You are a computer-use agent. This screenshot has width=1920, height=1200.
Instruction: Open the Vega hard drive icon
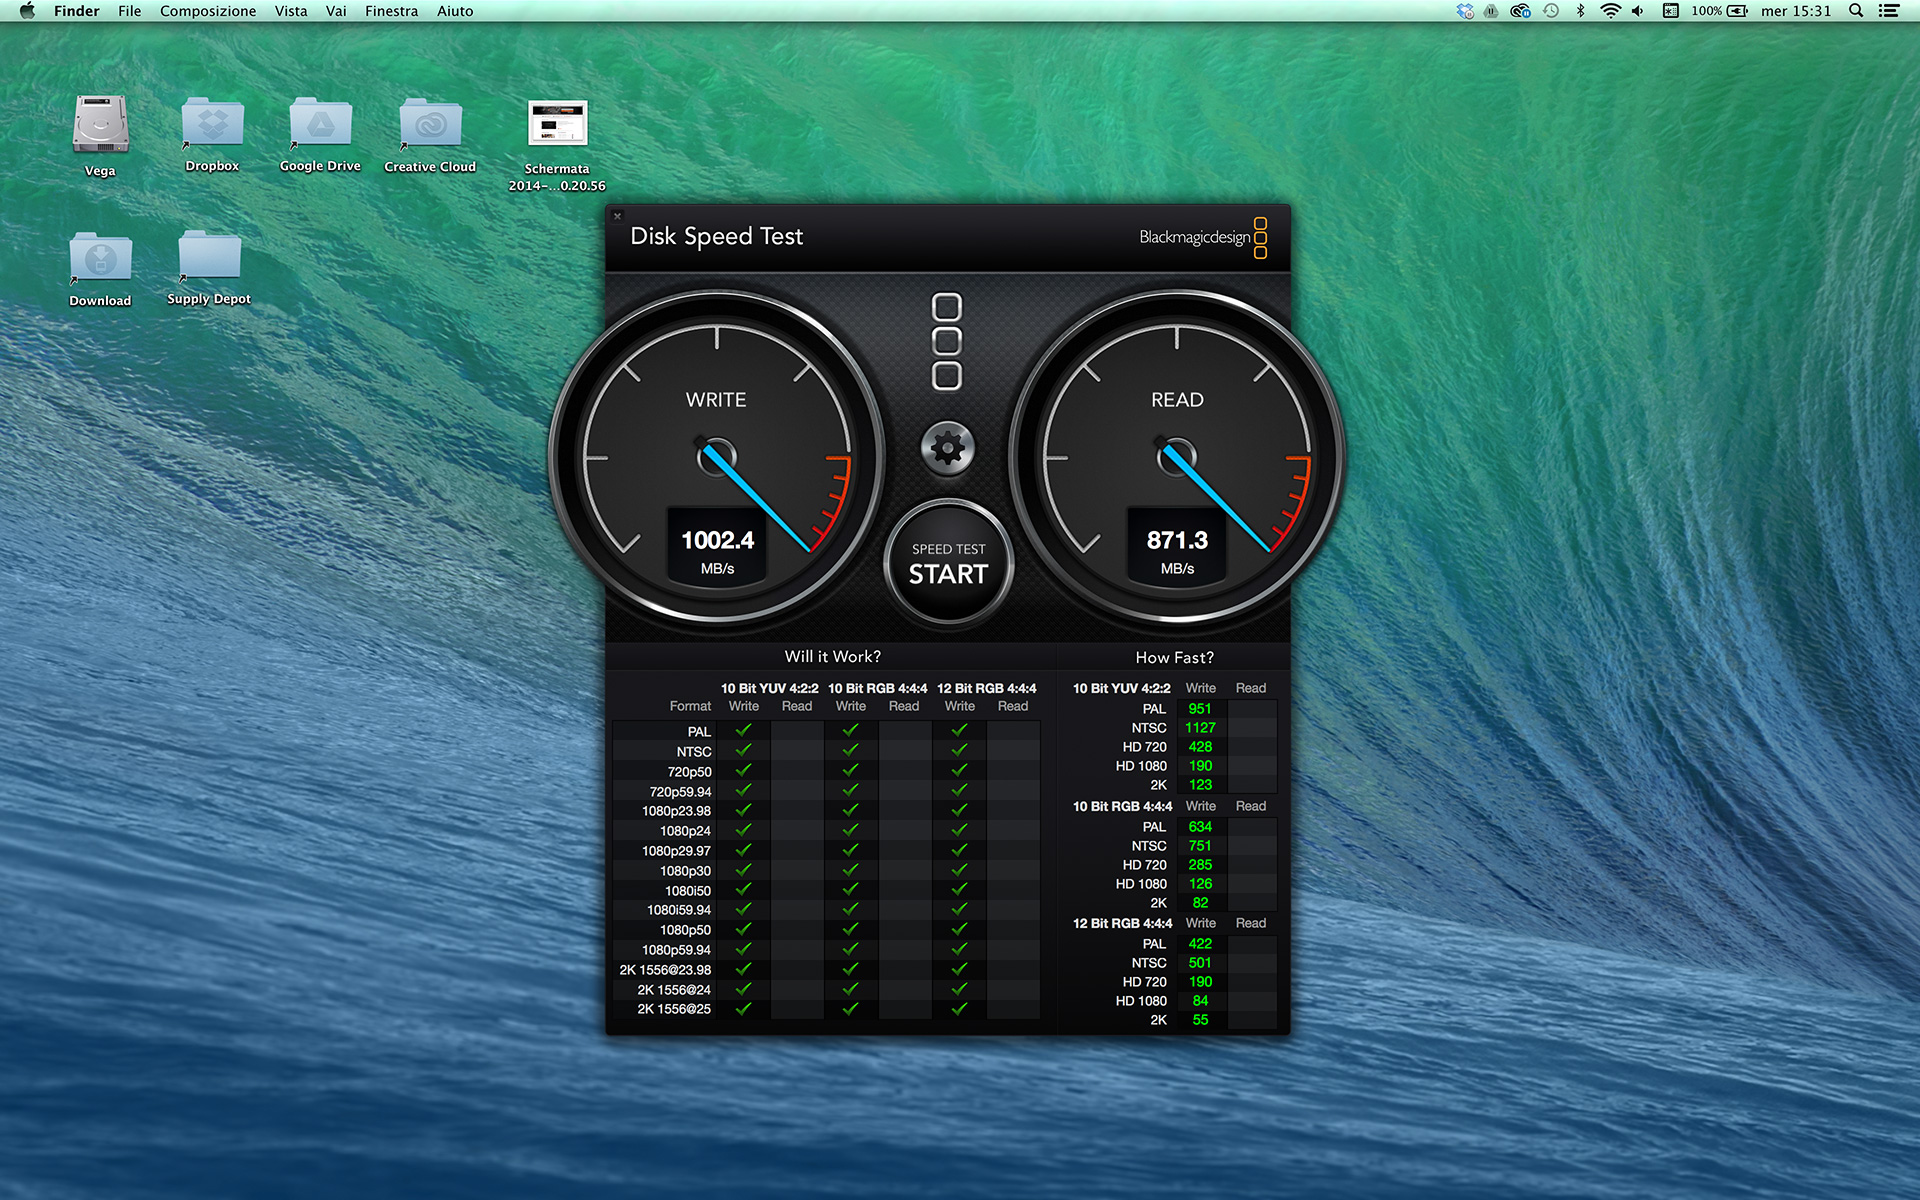click(100, 126)
